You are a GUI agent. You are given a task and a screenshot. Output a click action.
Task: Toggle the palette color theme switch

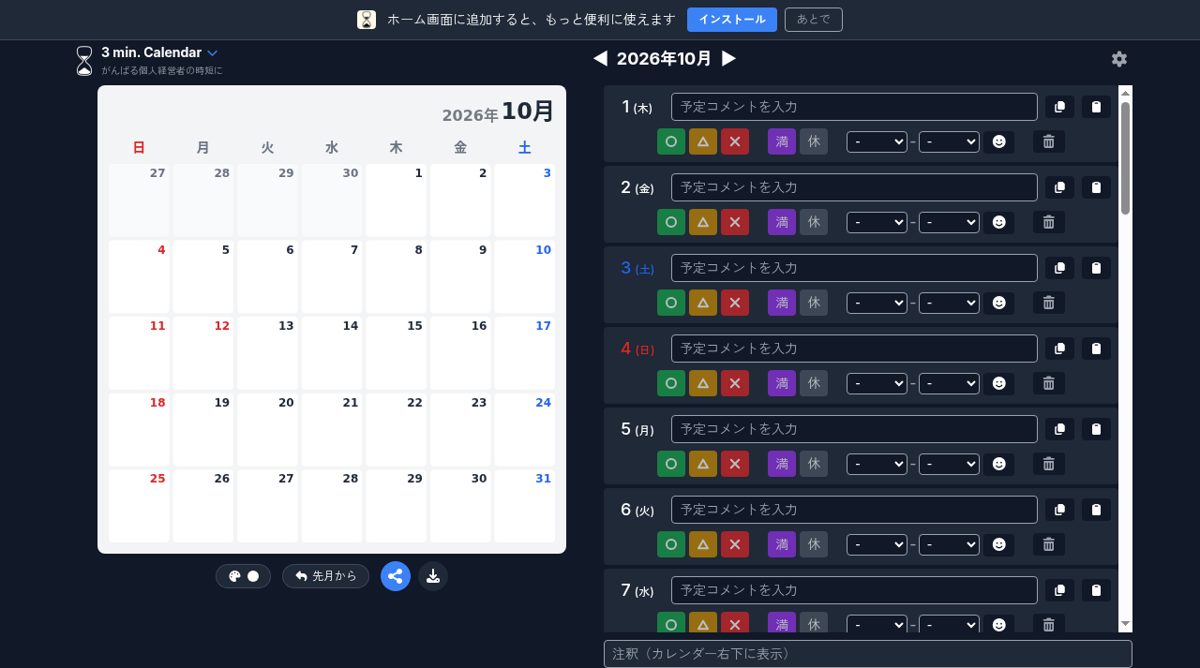click(243, 576)
